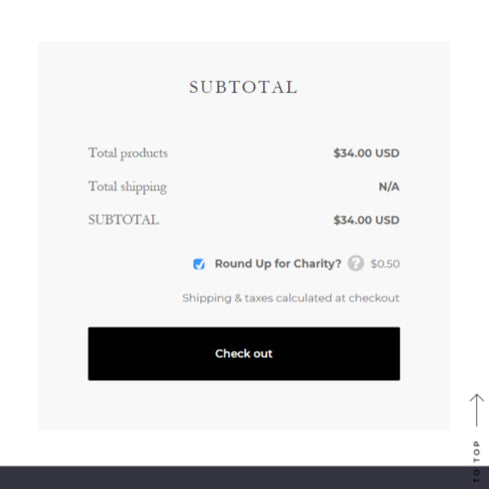Click the Total products label
Viewport: 489px width, 489px height.
128,153
